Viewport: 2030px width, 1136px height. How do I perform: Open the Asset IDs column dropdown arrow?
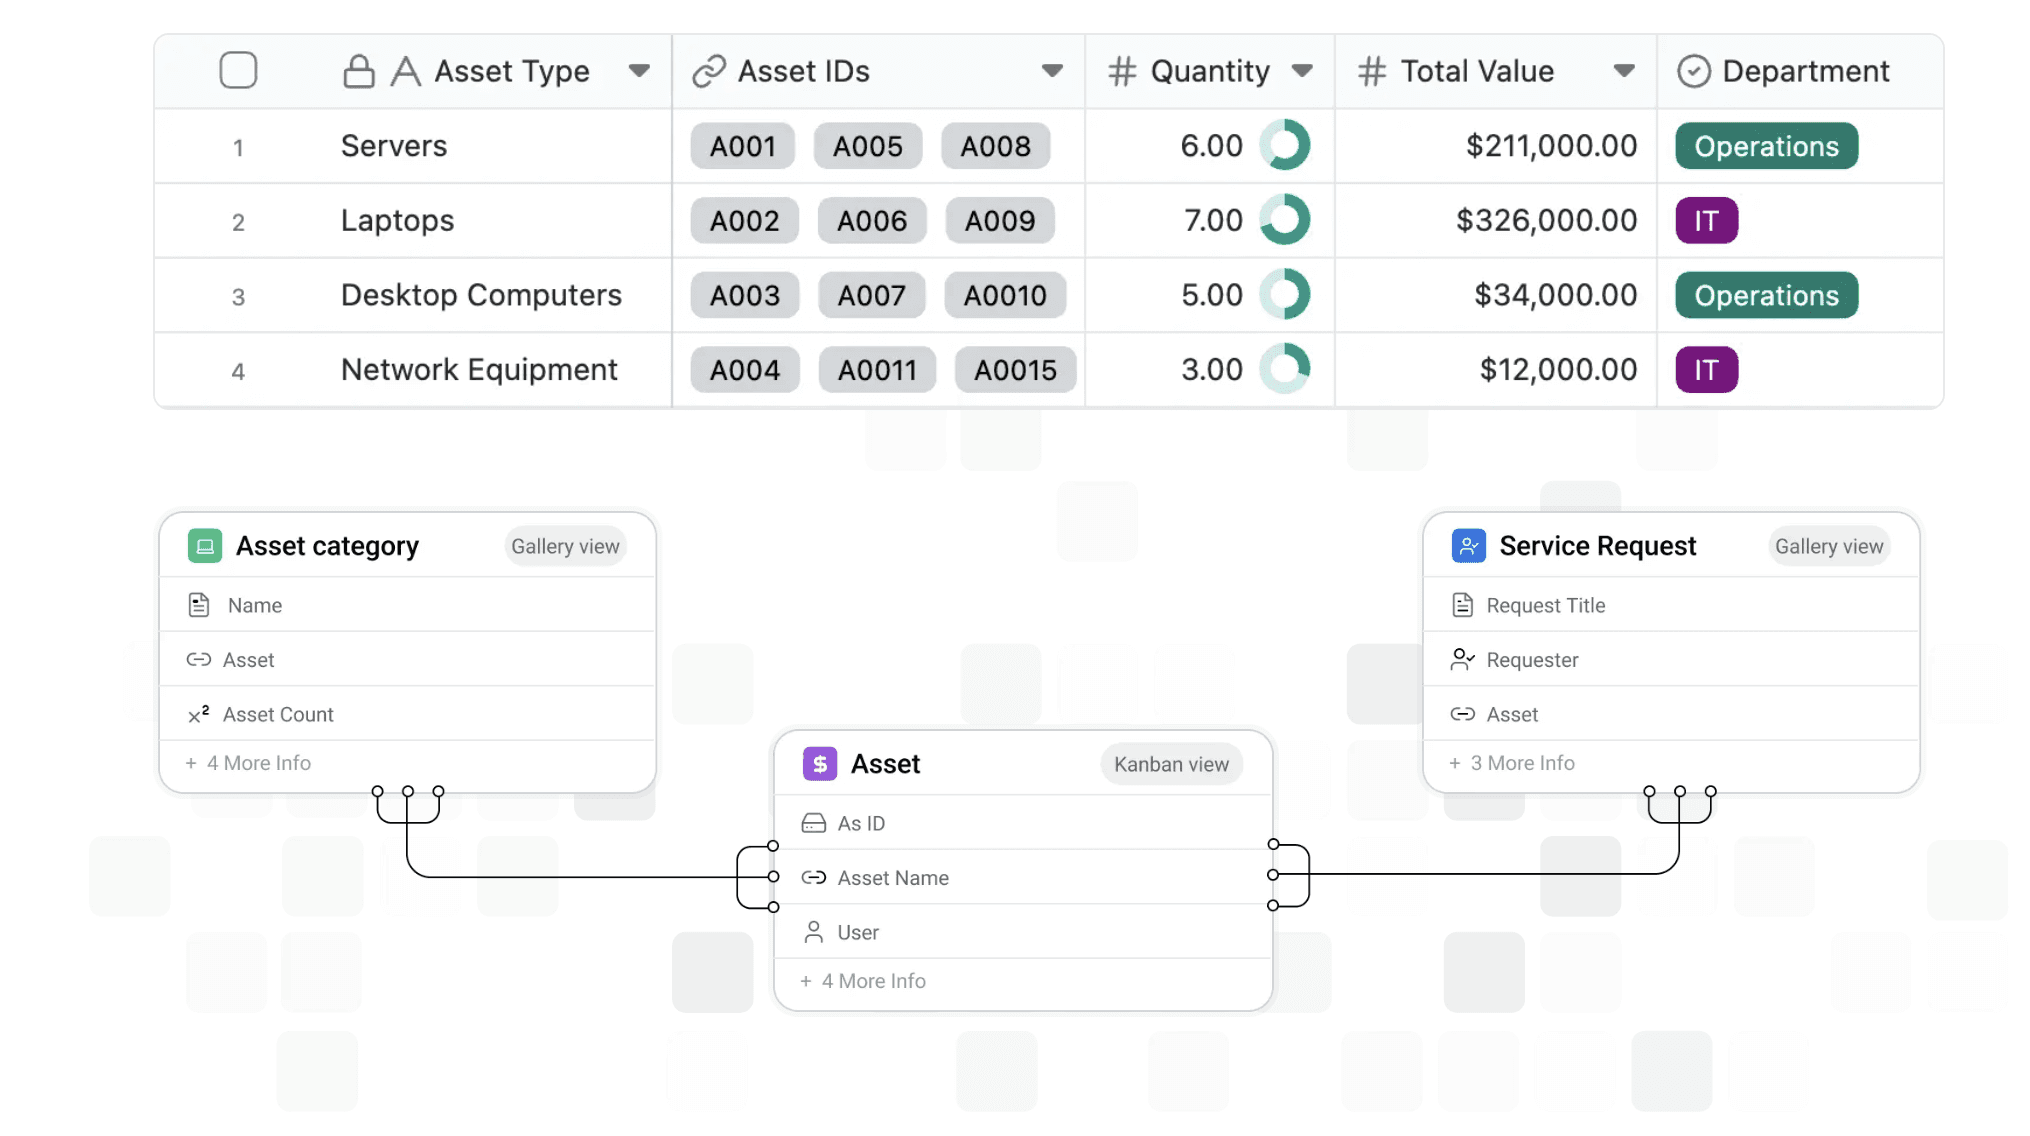click(1051, 71)
